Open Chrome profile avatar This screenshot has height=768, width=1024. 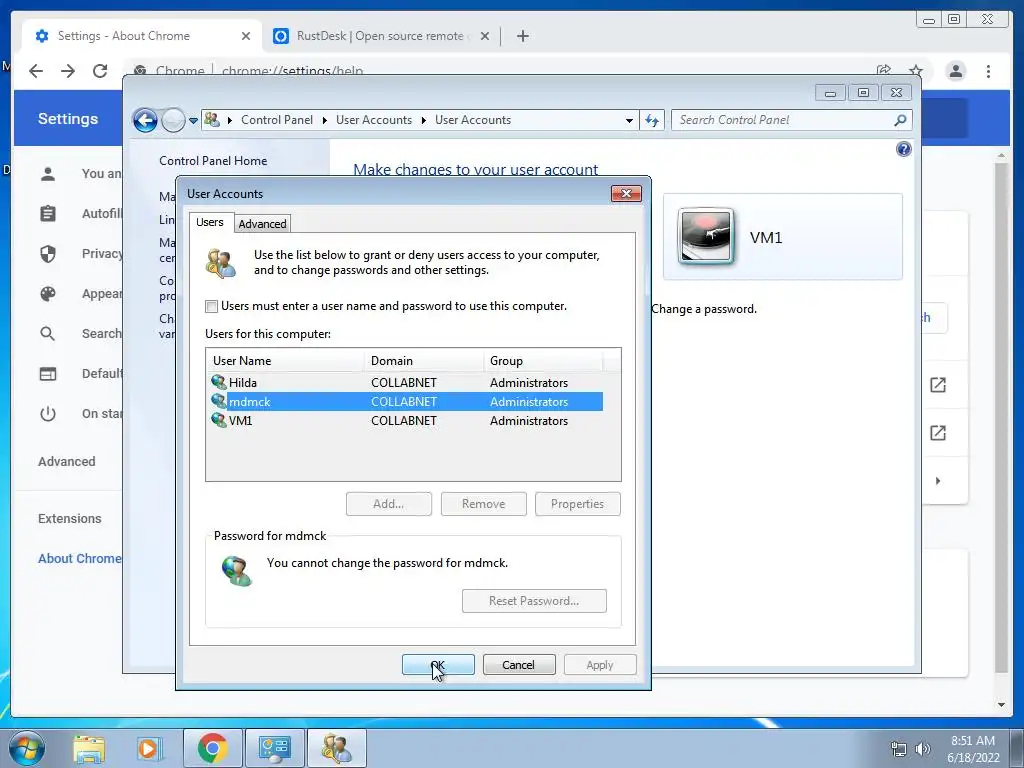point(955,71)
